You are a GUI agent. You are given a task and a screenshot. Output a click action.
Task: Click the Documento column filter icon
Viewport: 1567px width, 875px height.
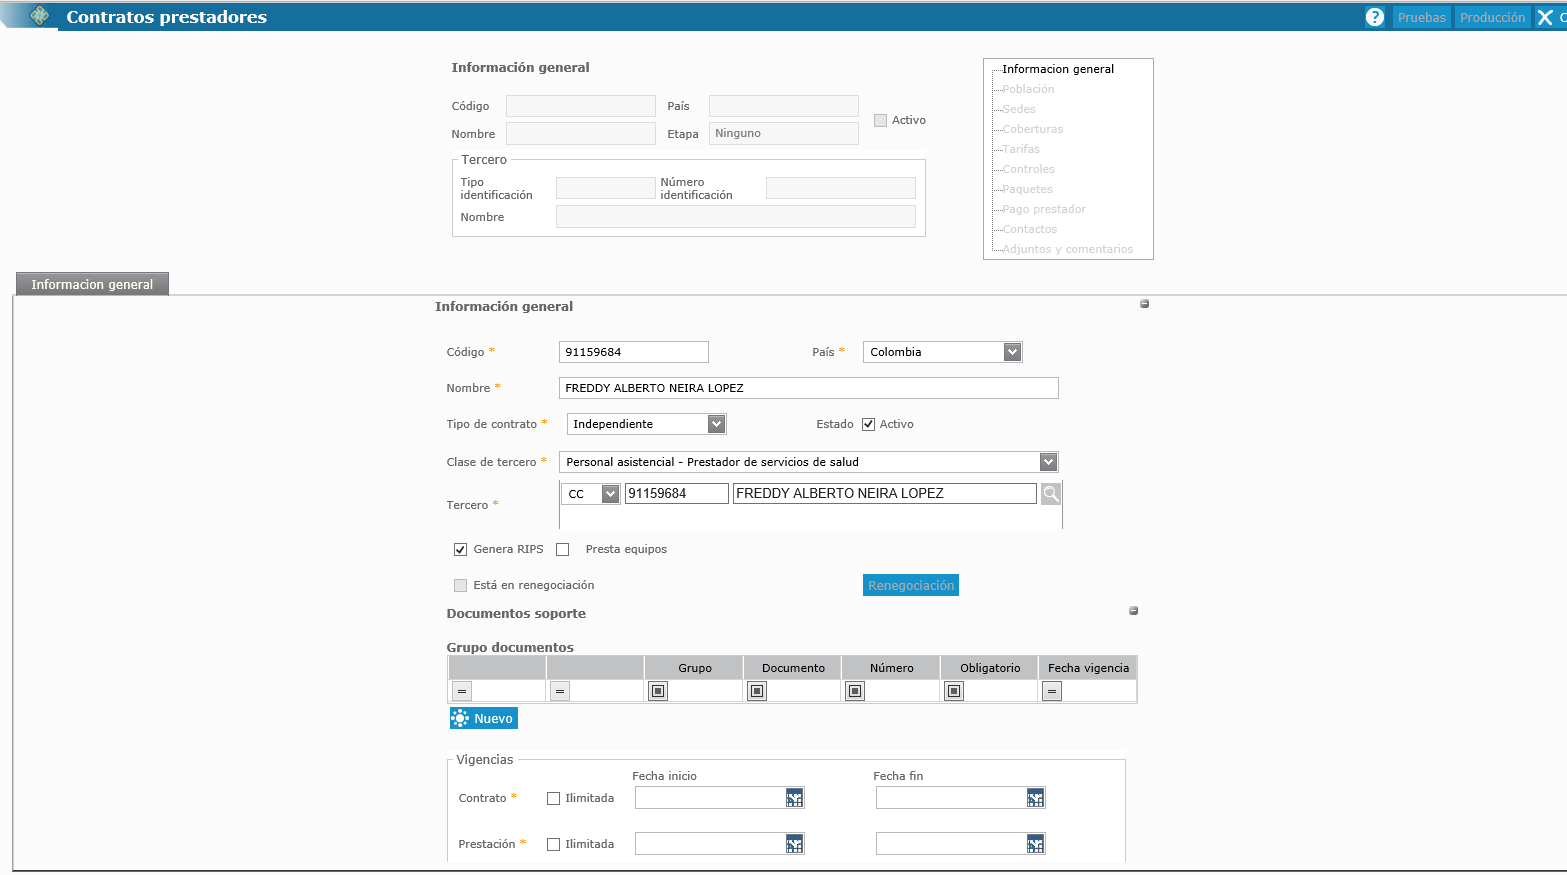pos(757,691)
